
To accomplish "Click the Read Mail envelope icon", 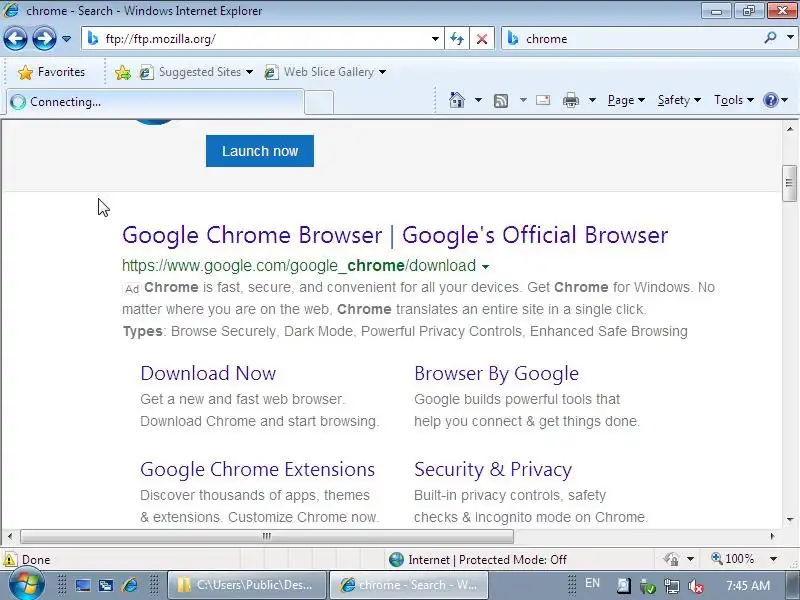I will [x=543, y=100].
